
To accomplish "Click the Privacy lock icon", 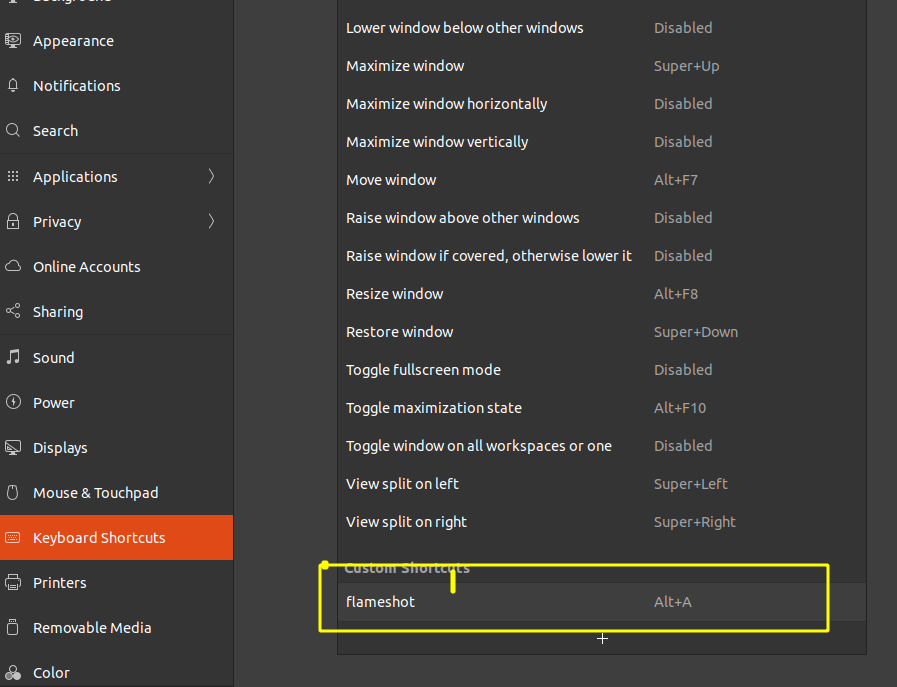I will click(x=13, y=221).
